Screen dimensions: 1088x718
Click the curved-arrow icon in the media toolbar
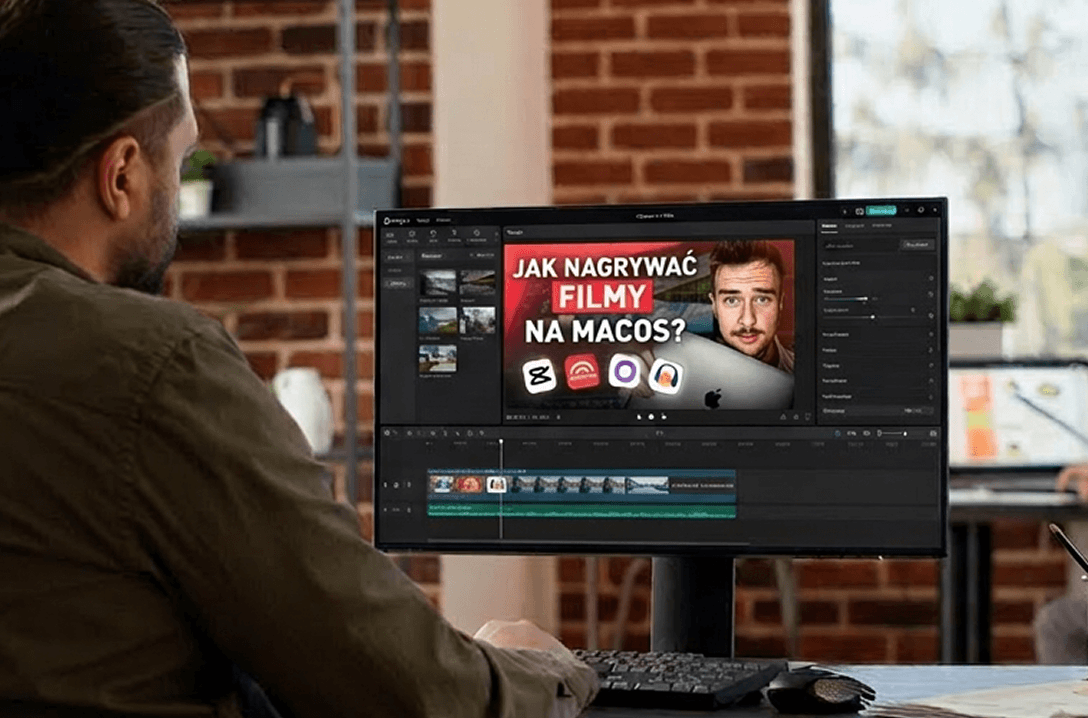click(433, 236)
